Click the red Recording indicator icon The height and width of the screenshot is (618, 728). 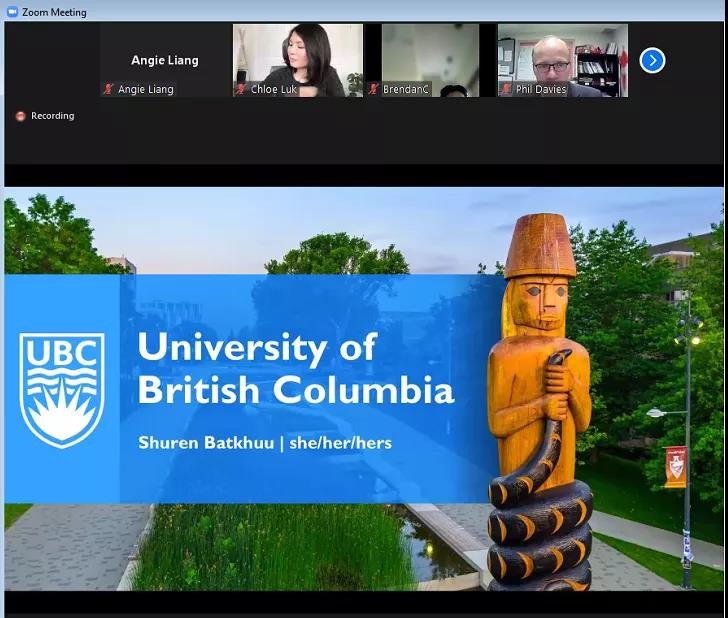tap(20, 116)
